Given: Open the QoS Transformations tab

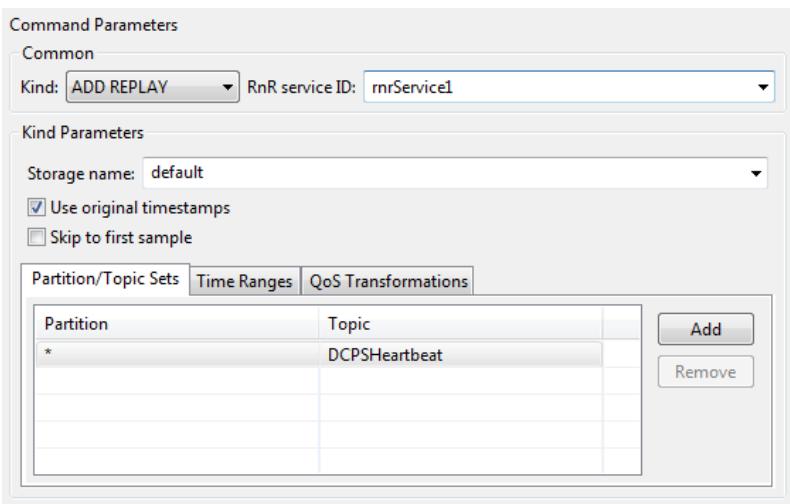Looking at the screenshot, I should (x=388, y=281).
